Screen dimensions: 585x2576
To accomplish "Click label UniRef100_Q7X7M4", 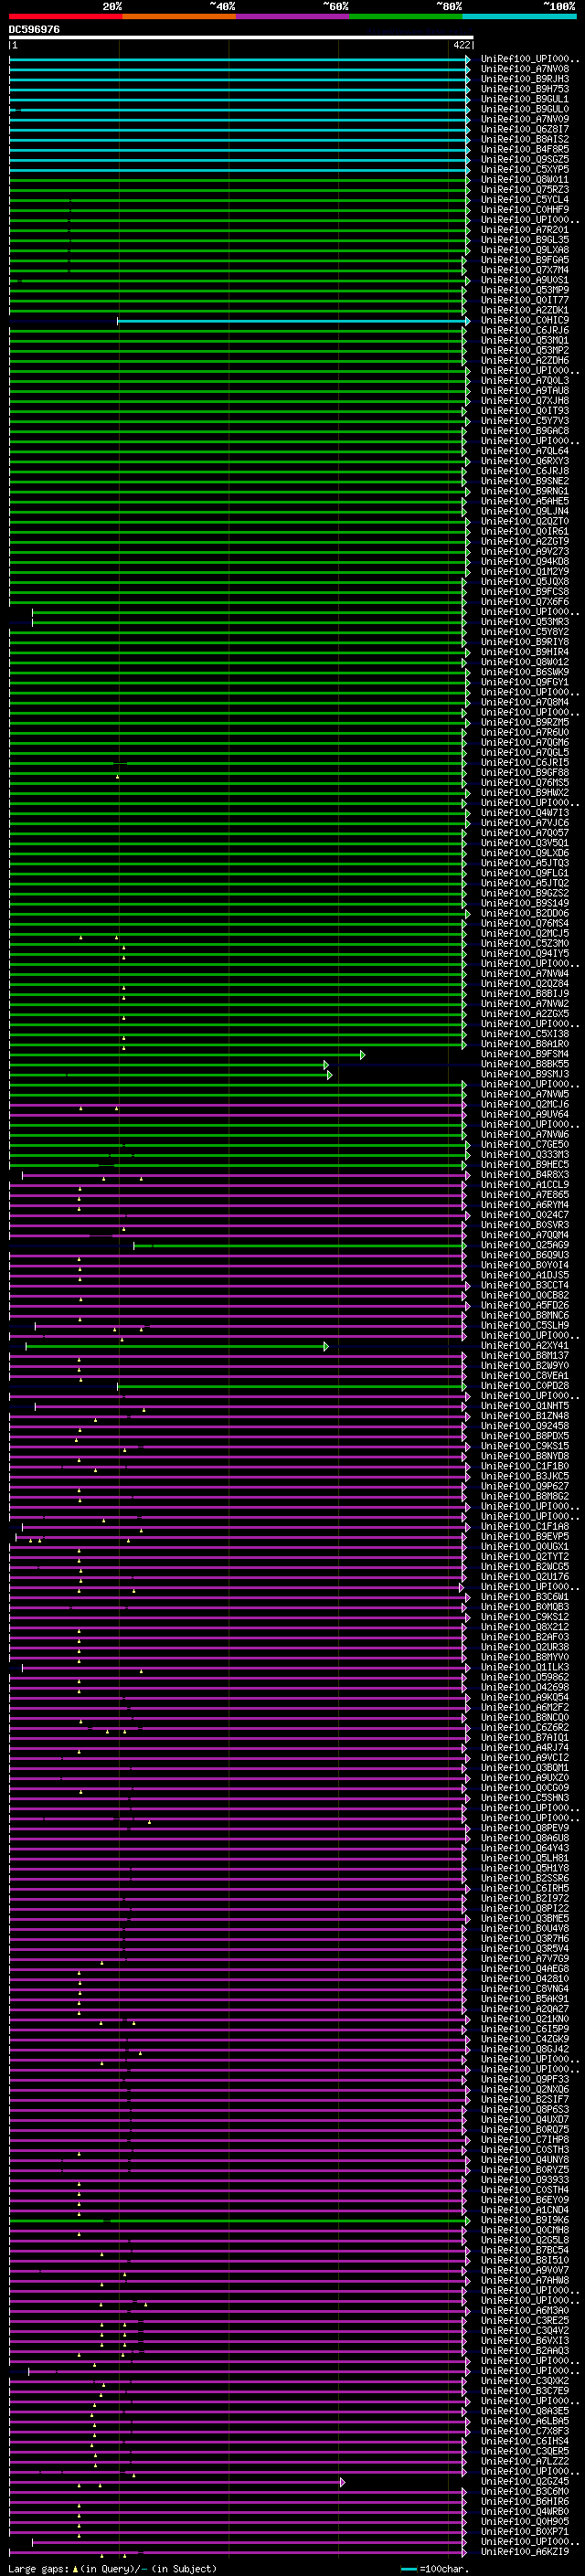I will pyautogui.click(x=525, y=270).
